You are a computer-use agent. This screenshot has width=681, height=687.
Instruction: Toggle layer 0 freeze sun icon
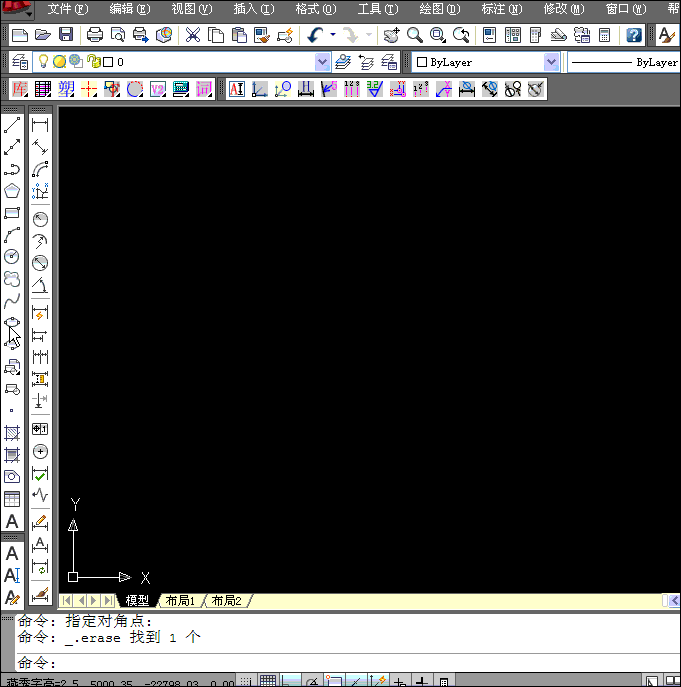[x=60, y=61]
